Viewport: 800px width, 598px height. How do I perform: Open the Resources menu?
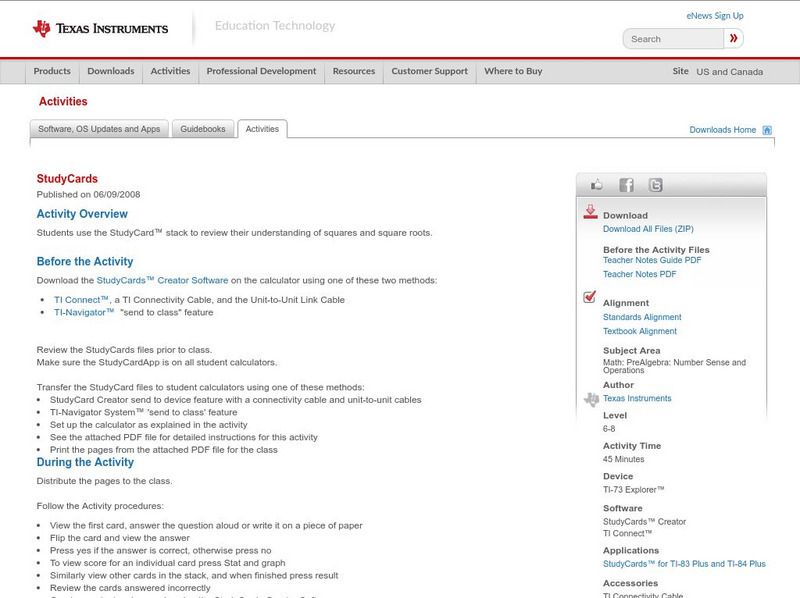(x=354, y=71)
